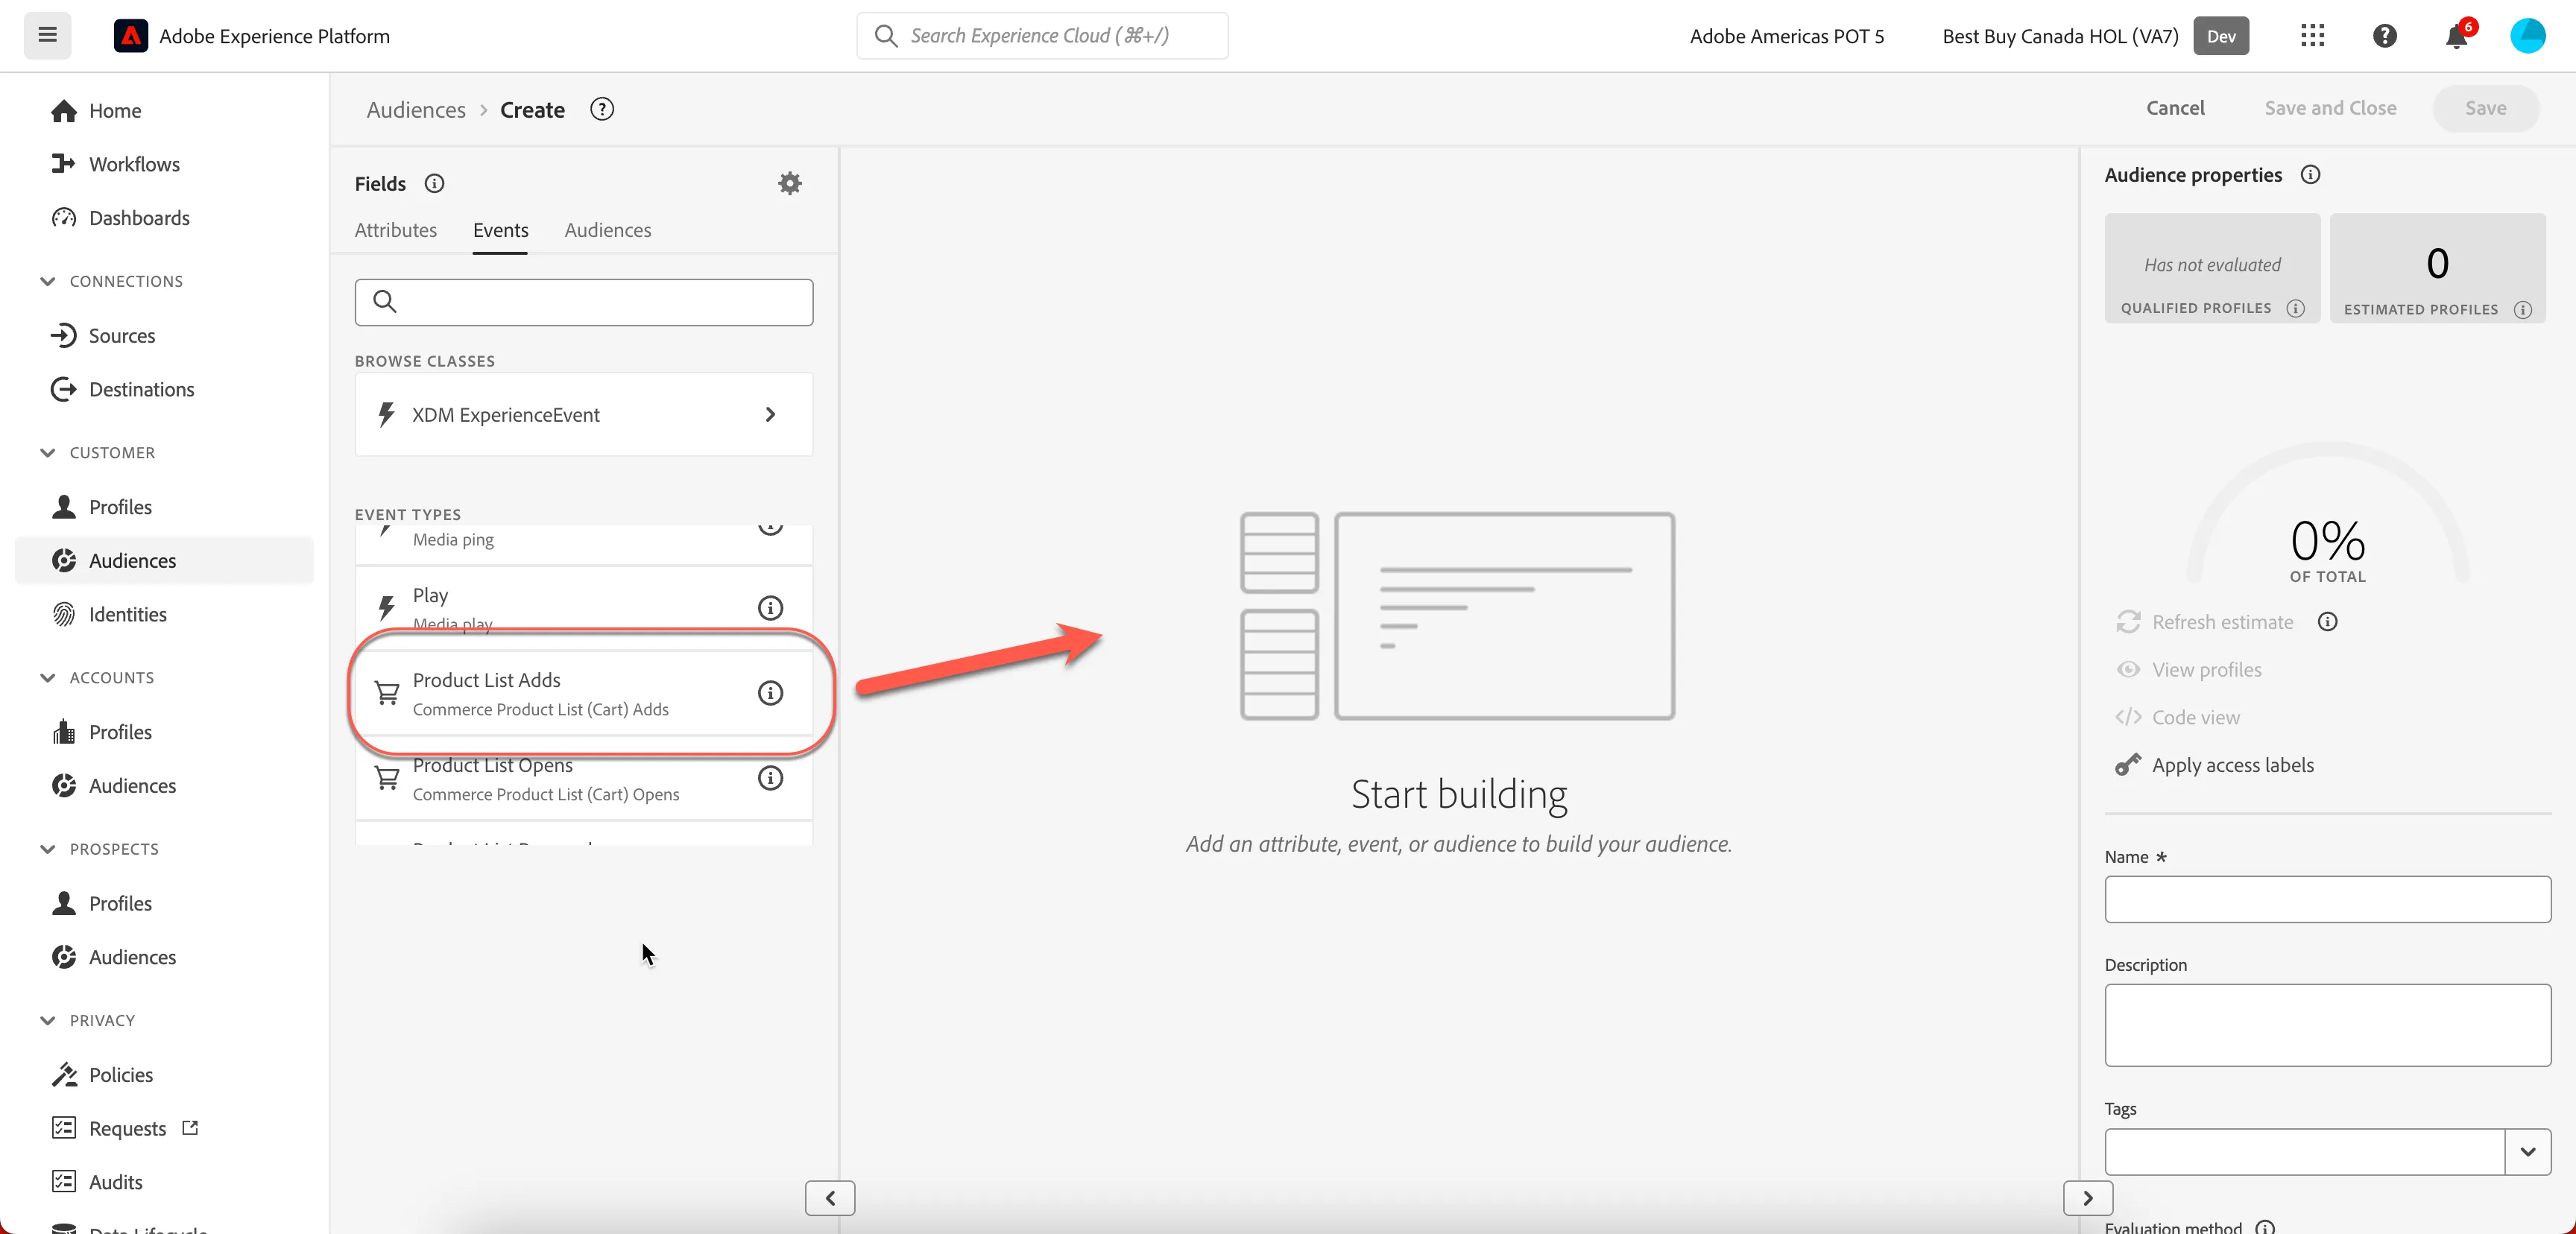2576x1234 pixels.
Task: Open the Fields settings gear
Action: point(789,183)
